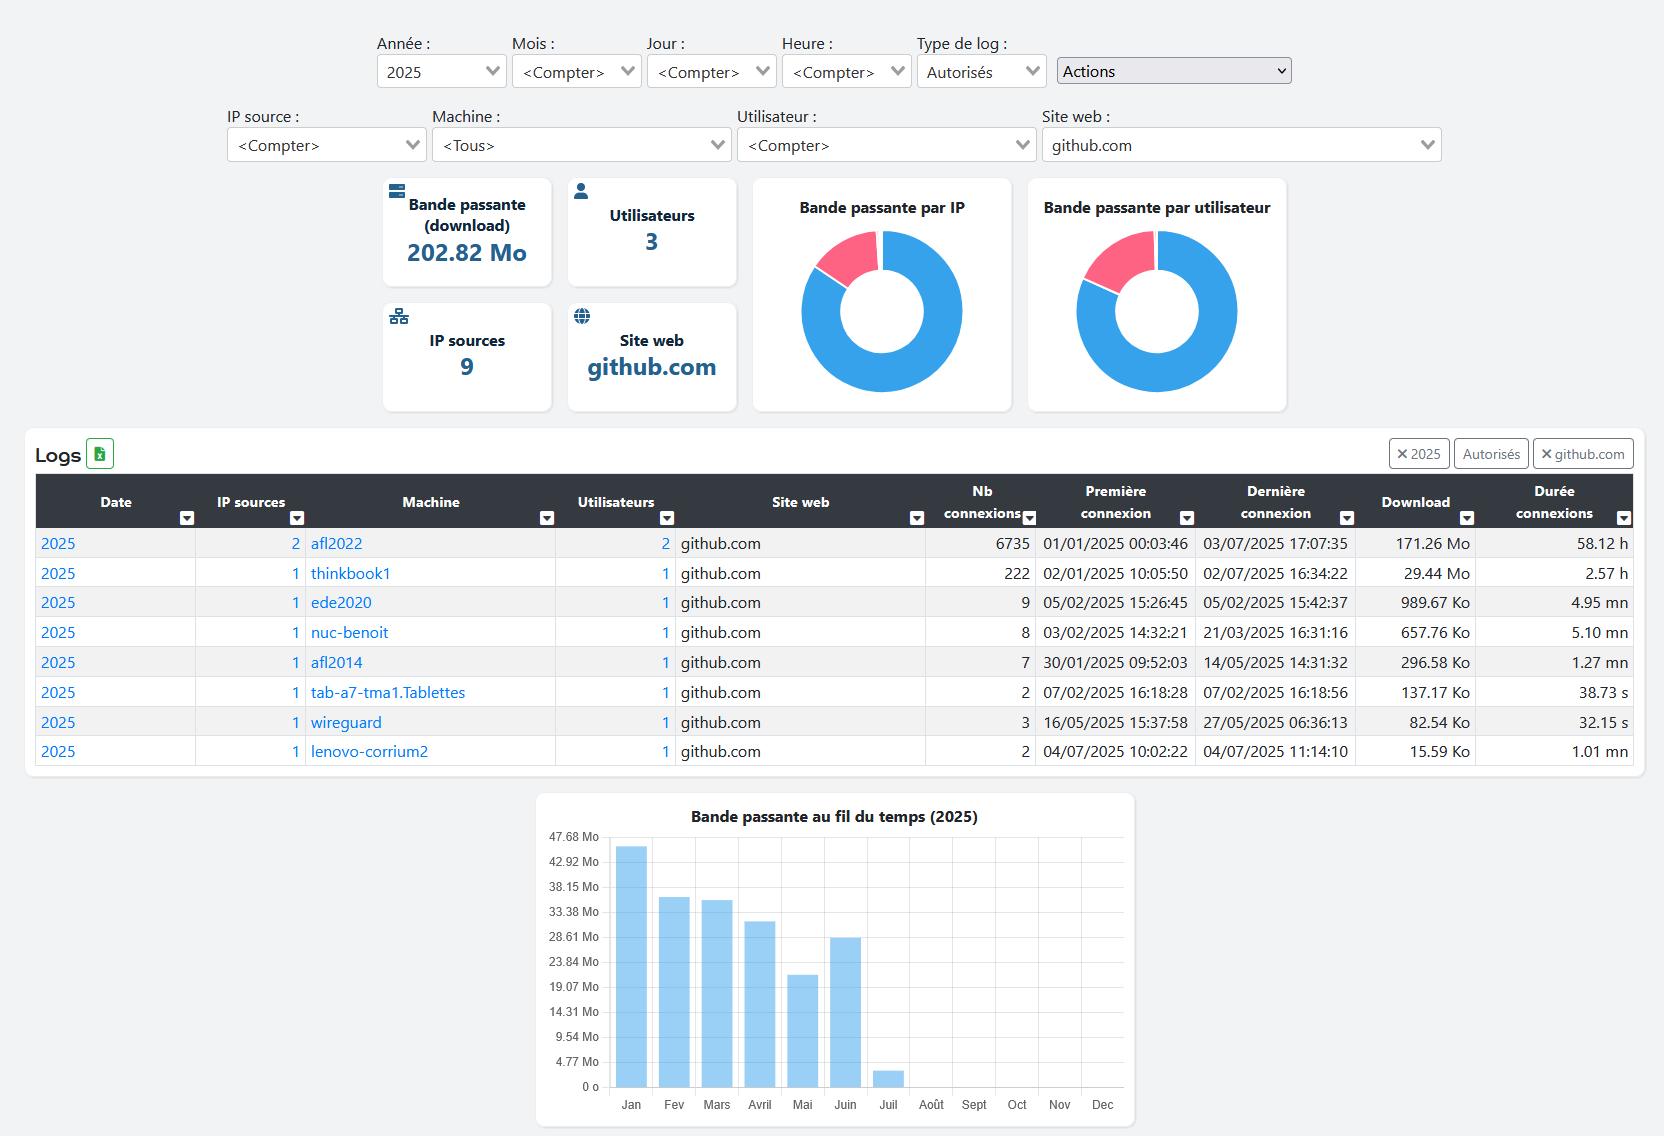The height and width of the screenshot is (1136, 1664).
Task: Open Utilisateurs column filter arrow
Action: click(667, 518)
